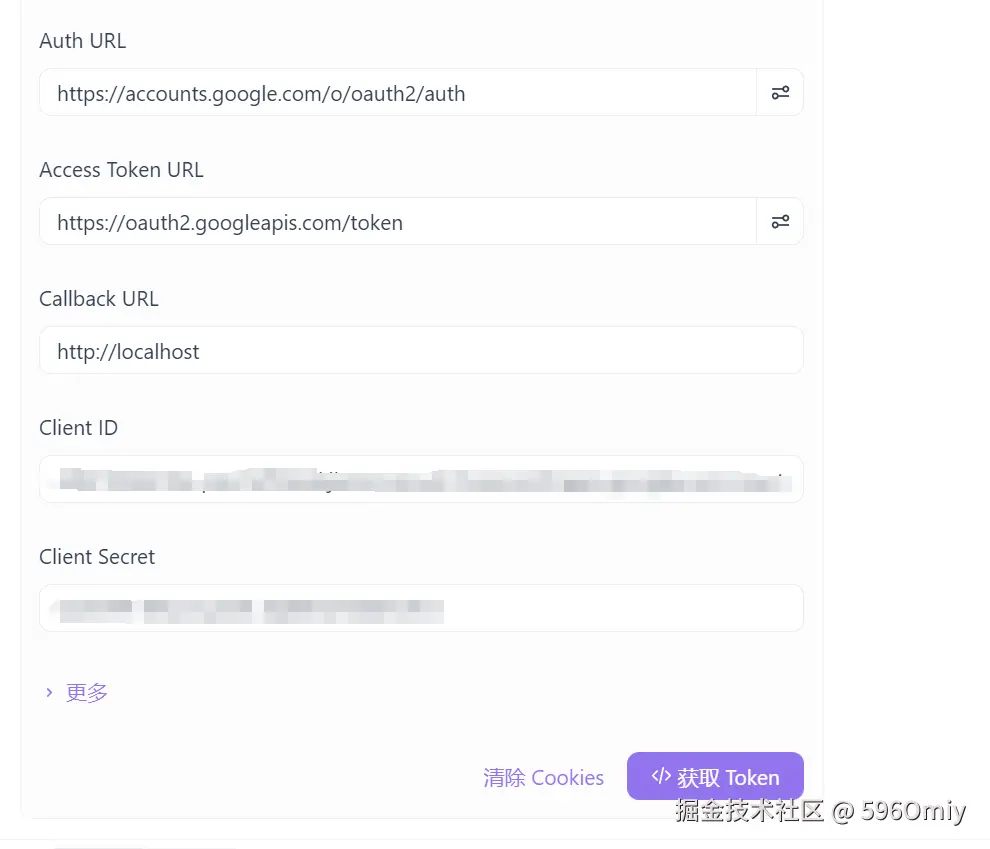Click the Callback URL label
Image resolution: width=990 pixels, height=849 pixels.
coord(99,299)
